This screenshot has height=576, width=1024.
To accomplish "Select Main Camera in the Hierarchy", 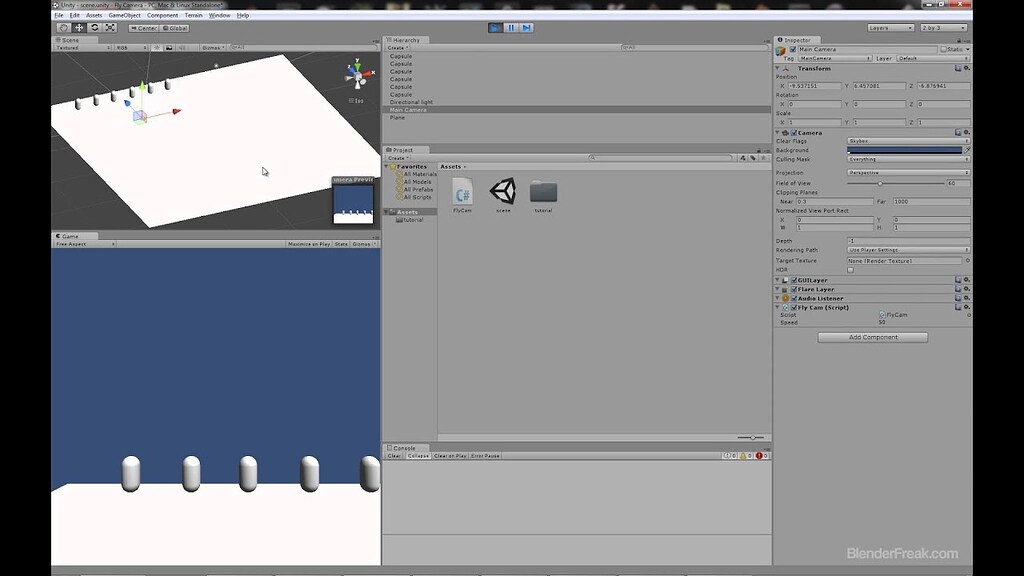I will pos(410,108).
